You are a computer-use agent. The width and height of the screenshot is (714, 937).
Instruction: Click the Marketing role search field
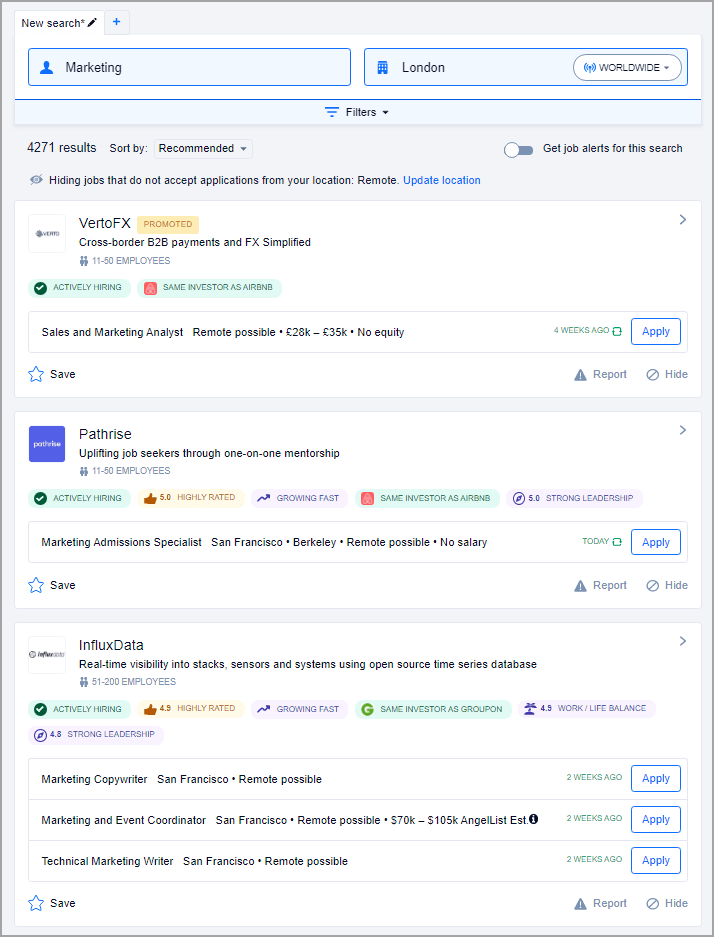190,68
